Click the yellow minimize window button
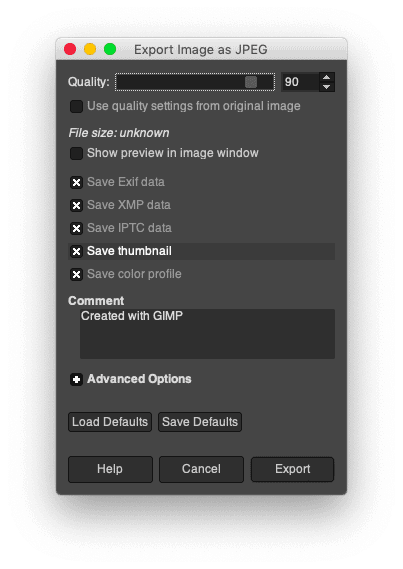Screen dimensions: 403x569 coord(90,49)
